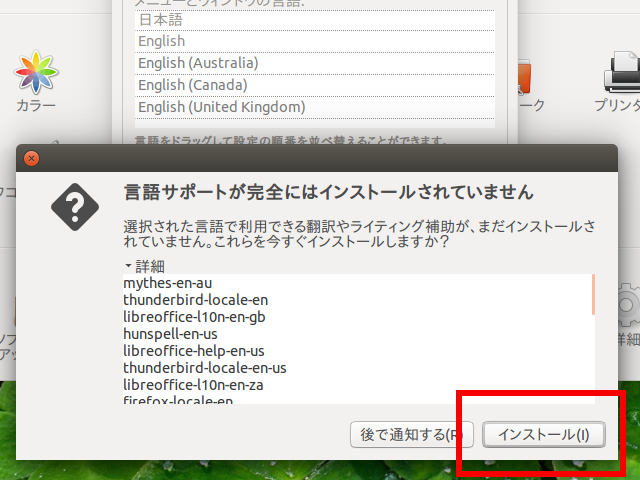Select English (Canada) language entry

(x=314, y=85)
